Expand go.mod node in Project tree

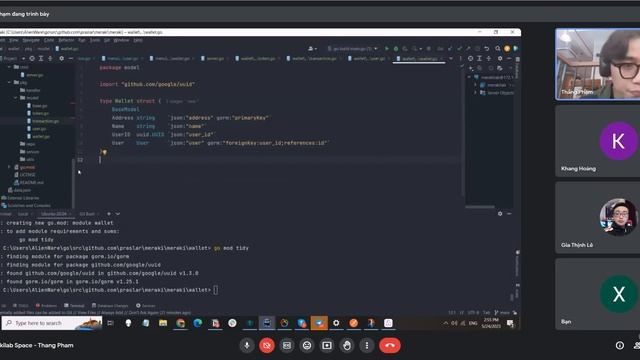click(9, 167)
